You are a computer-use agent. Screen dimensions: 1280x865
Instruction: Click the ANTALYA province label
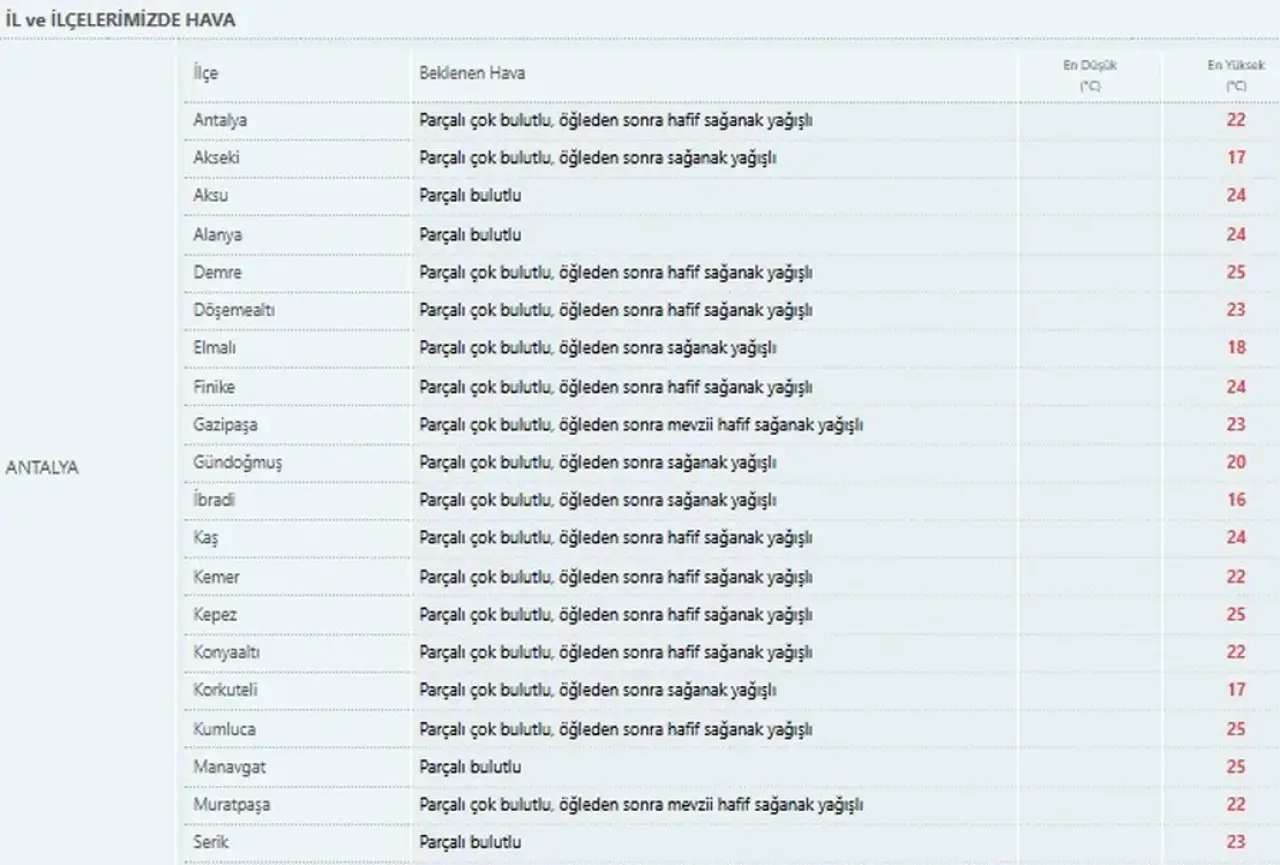[x=42, y=467]
